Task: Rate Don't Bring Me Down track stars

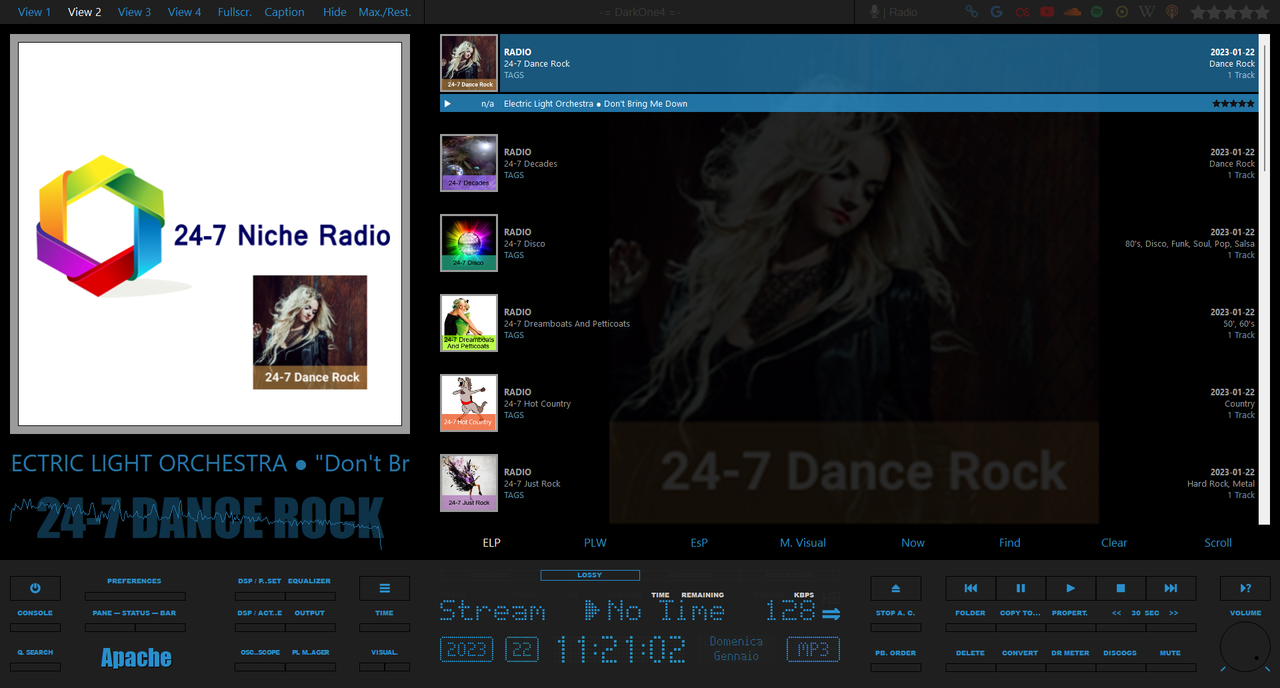Action: pyautogui.click(x=1233, y=104)
